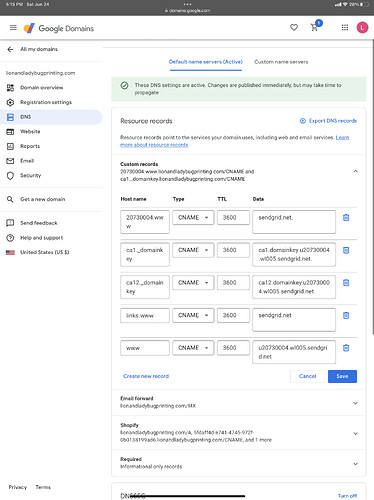Edit TTL field of ca1._domainkey record
This screenshot has width=374, height=500.
[233, 250]
